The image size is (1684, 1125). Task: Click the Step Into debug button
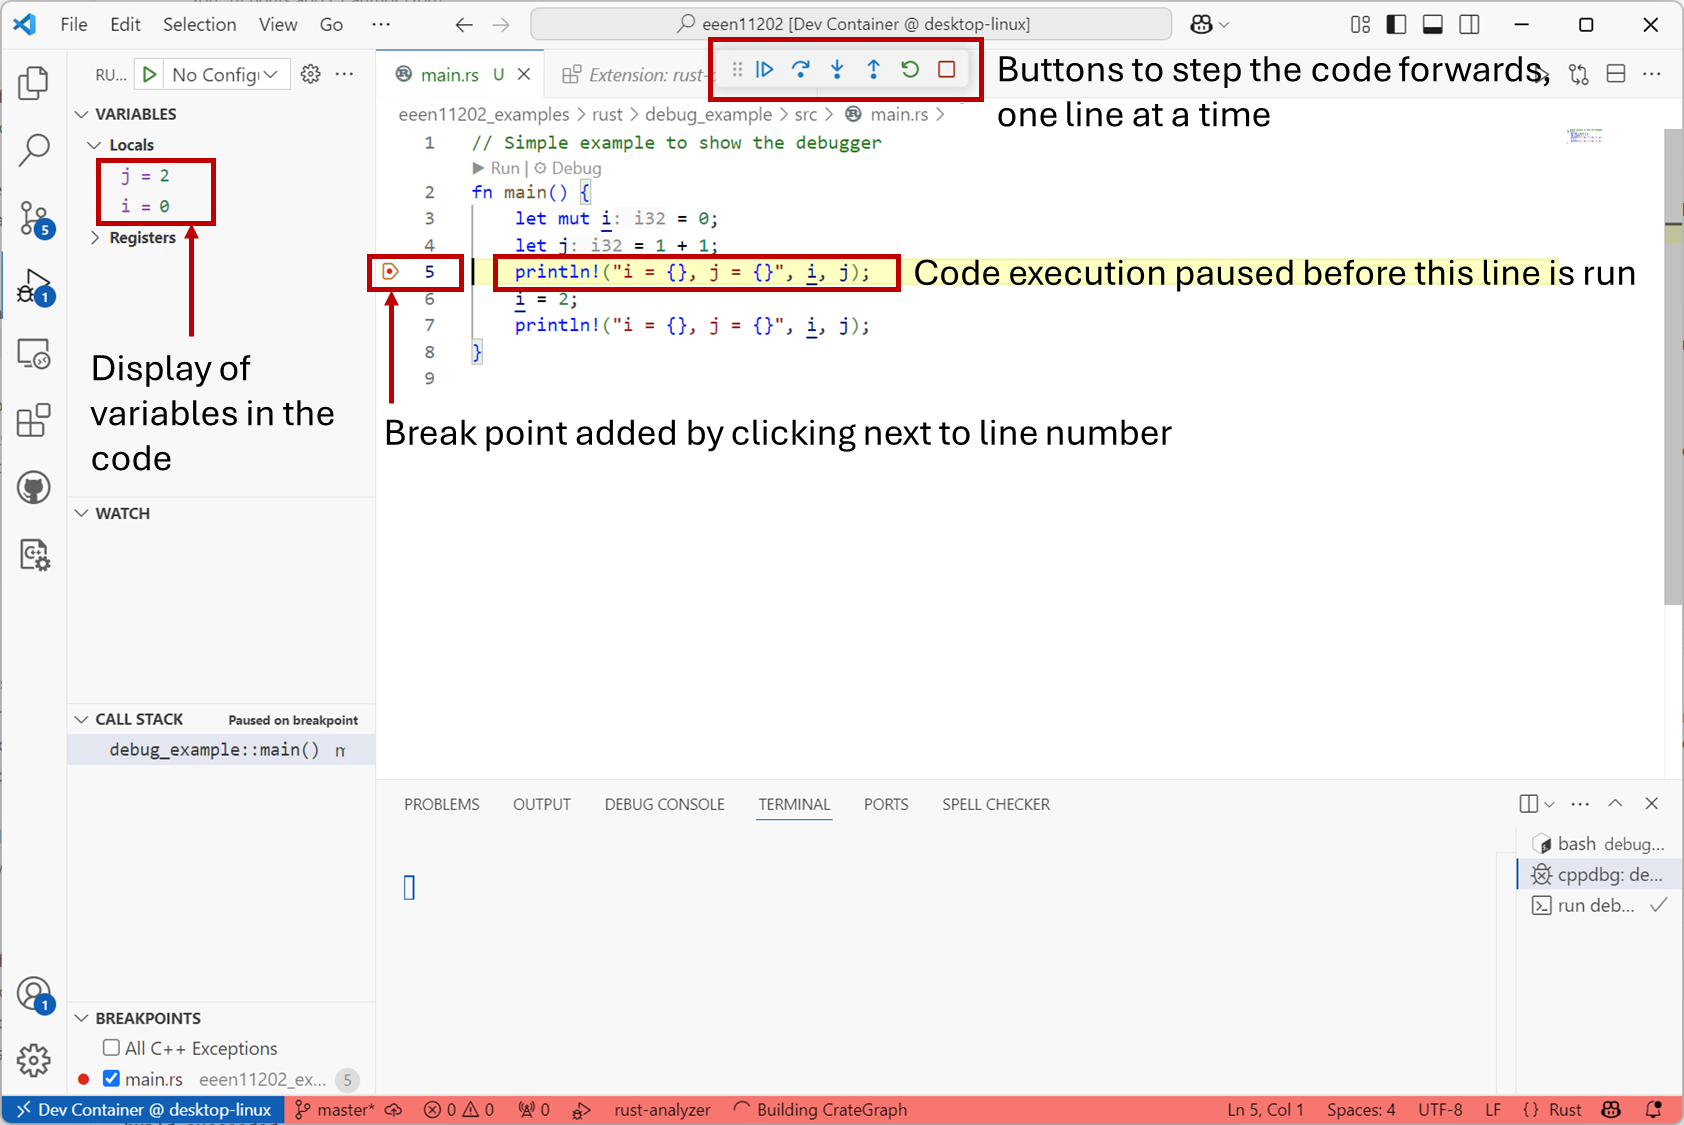(x=837, y=69)
